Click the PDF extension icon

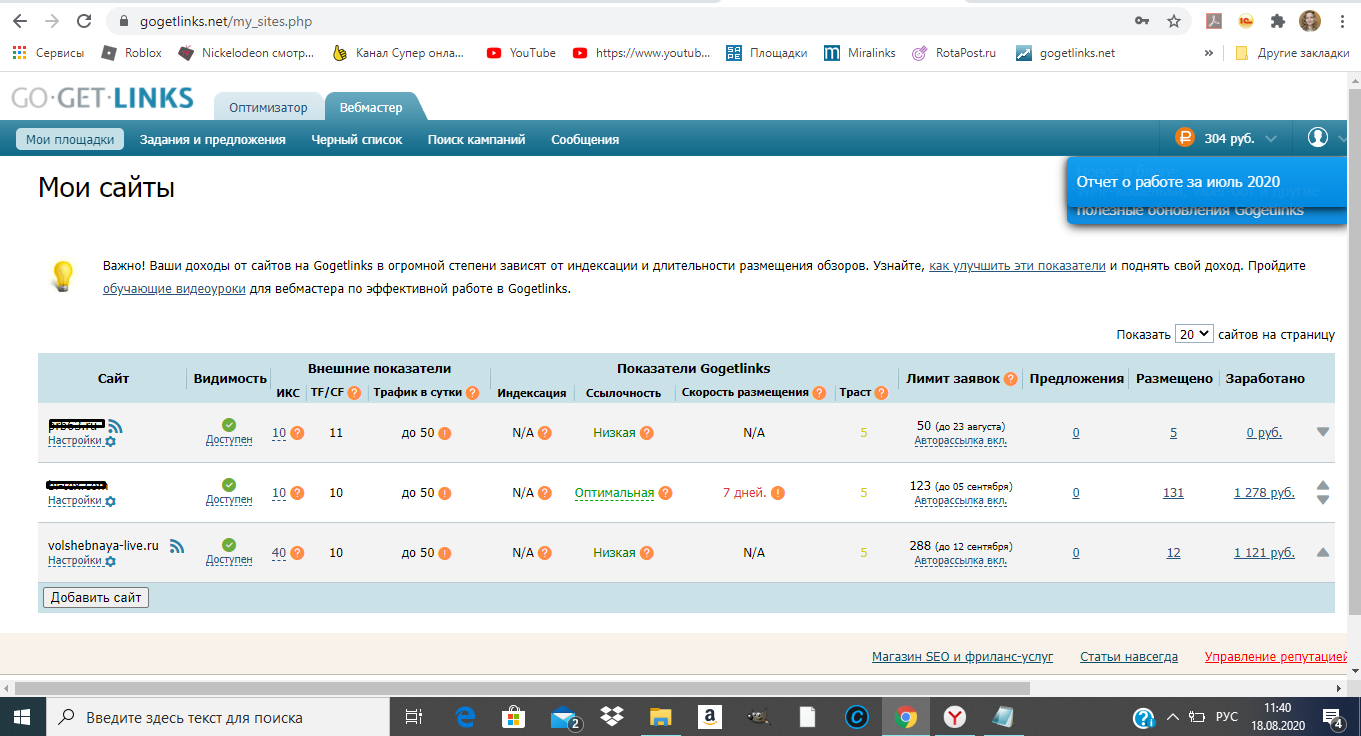click(1213, 21)
